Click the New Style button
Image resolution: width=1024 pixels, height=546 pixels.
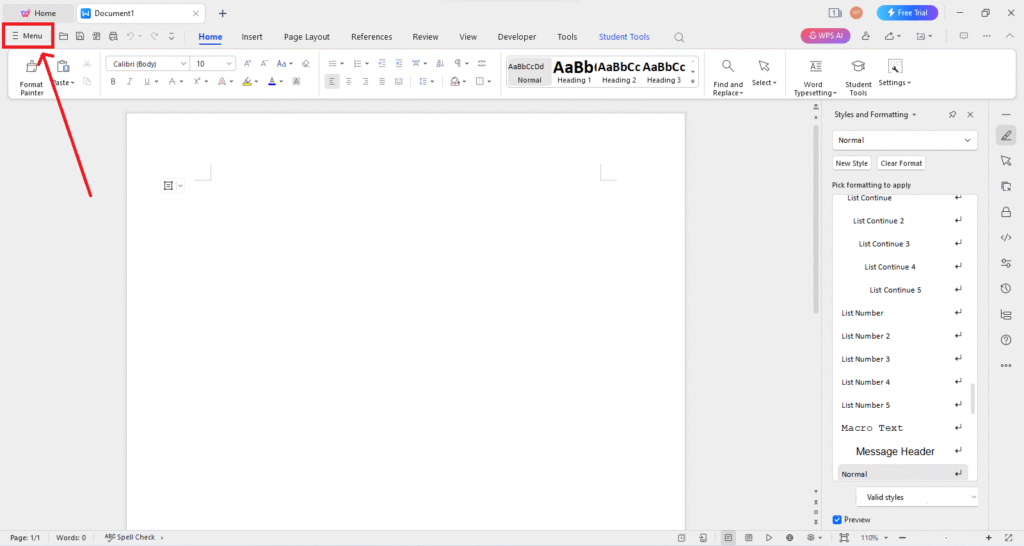click(852, 163)
